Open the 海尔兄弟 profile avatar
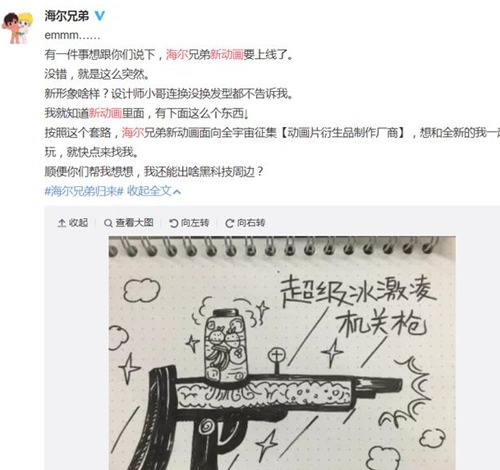Image resolution: width=500 pixels, height=470 pixels. 17,28
